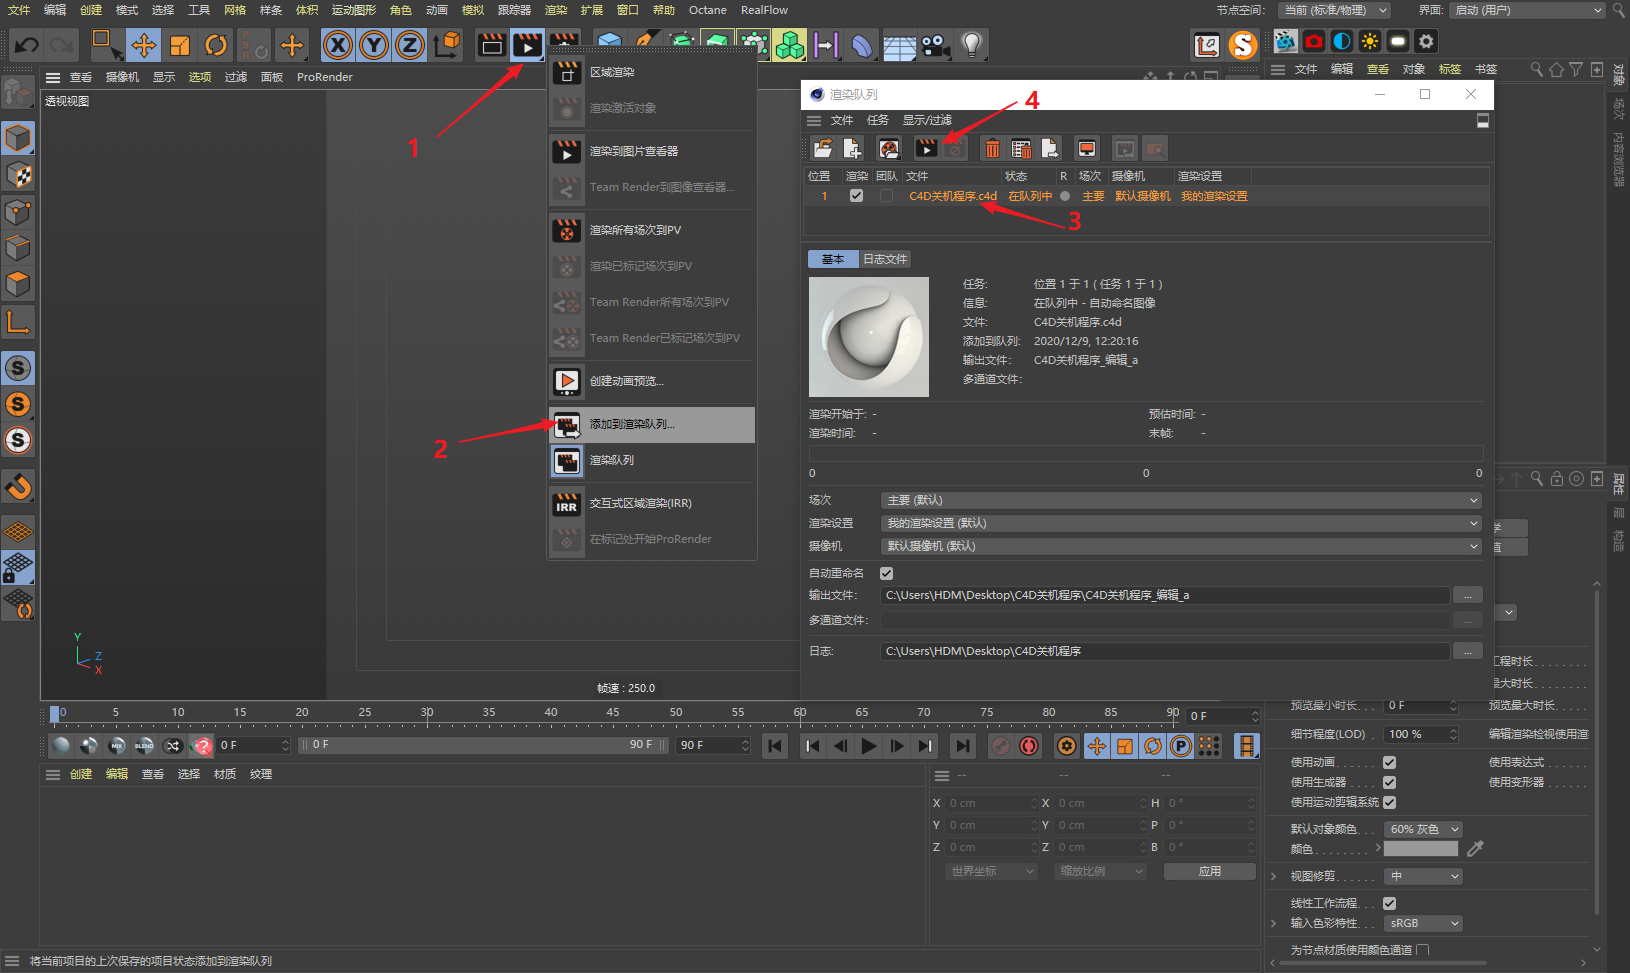The image size is (1630, 973).
Task: Open the 世界坐标 dropdown
Action: (x=993, y=871)
